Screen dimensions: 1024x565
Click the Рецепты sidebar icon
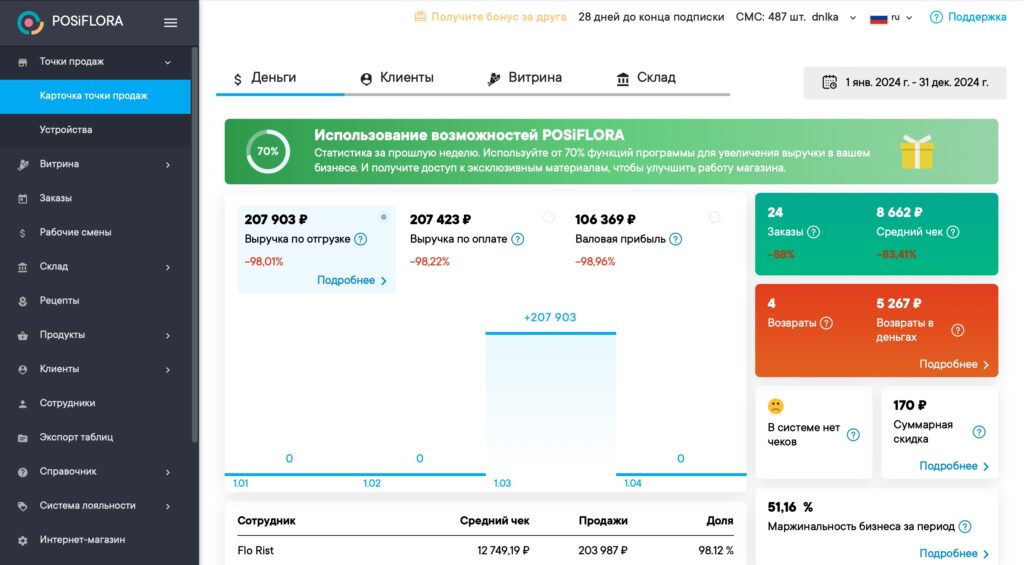[x=23, y=301]
